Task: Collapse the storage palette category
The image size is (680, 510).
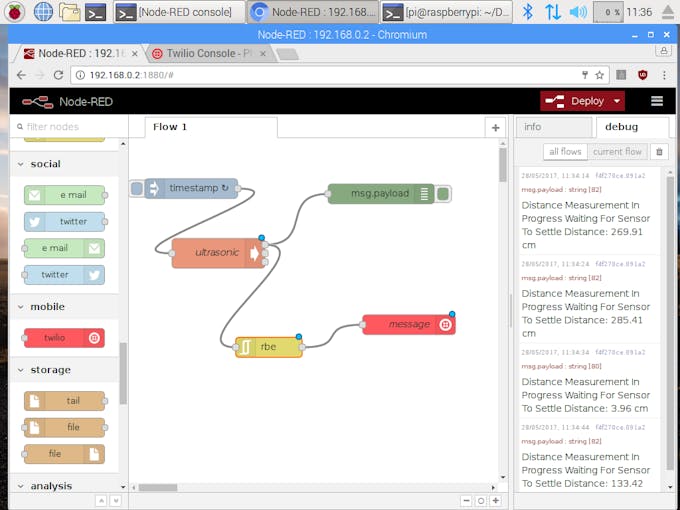Action: point(20,370)
